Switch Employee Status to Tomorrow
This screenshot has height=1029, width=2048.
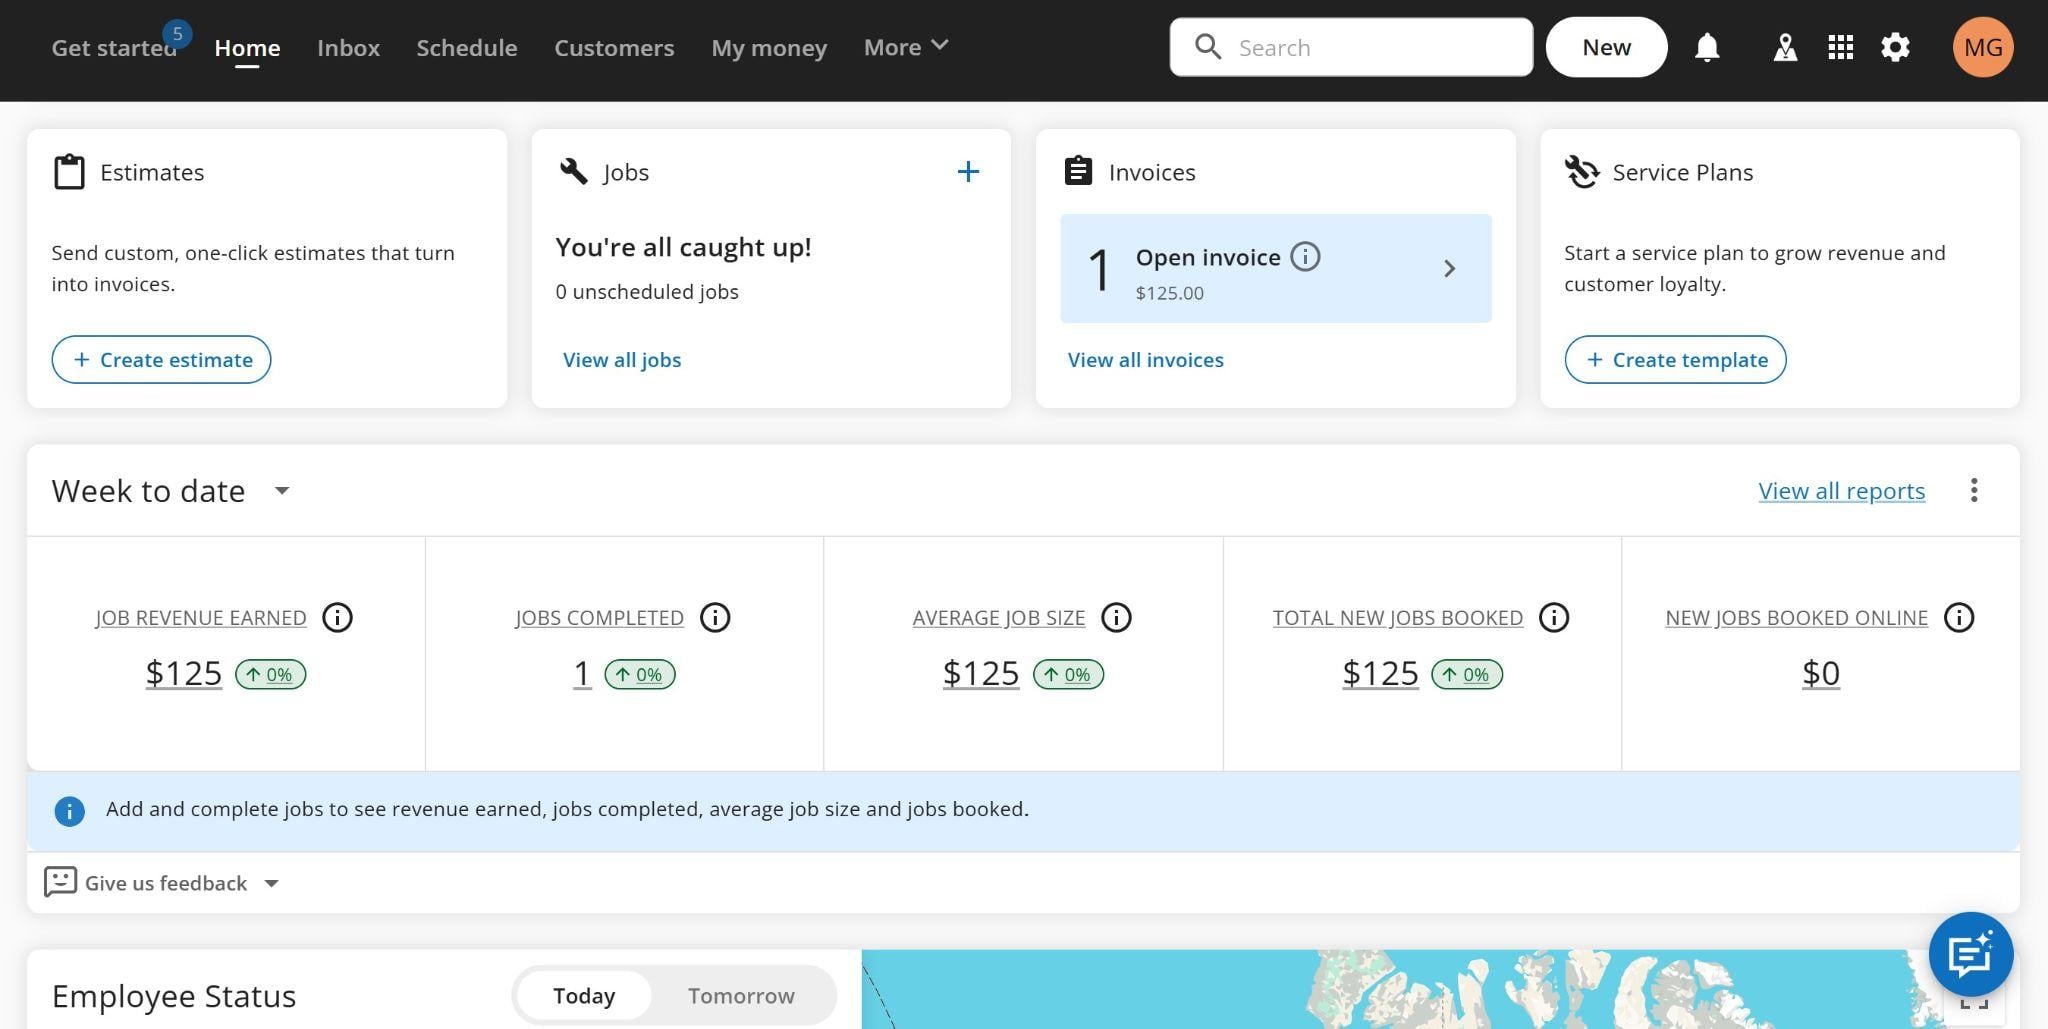coord(741,996)
